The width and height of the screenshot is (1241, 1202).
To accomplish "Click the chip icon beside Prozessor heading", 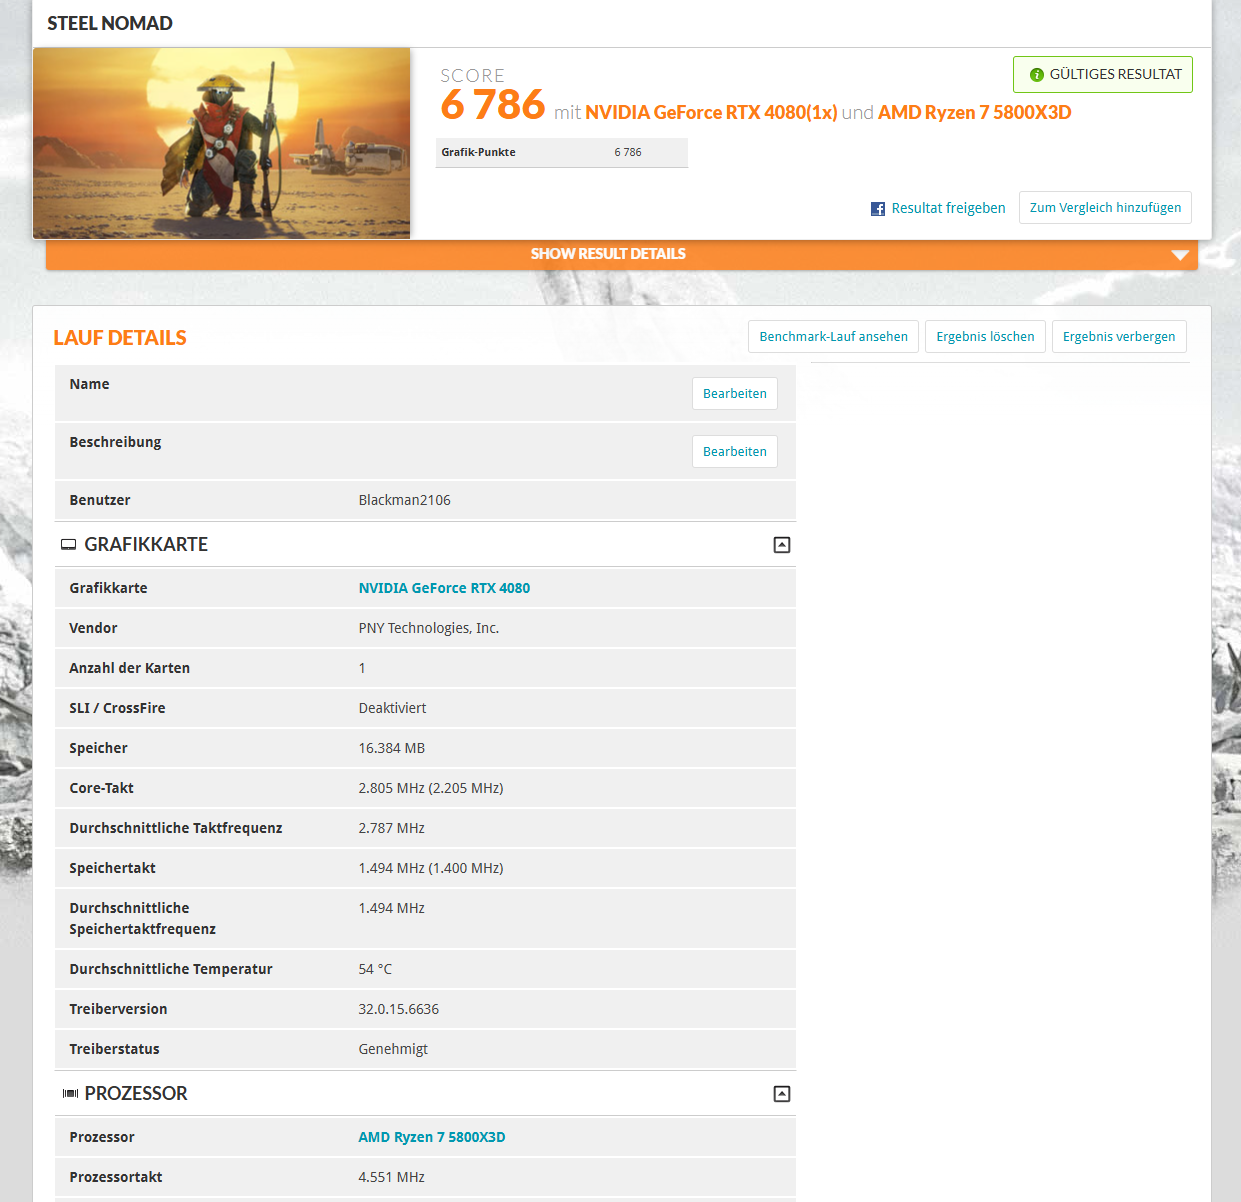I will (x=70, y=1094).
